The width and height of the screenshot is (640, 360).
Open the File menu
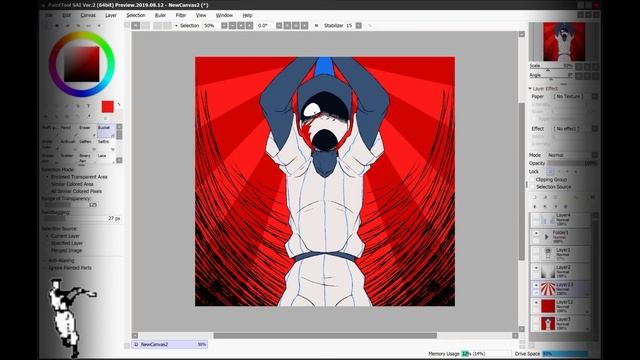pyautogui.click(x=49, y=15)
